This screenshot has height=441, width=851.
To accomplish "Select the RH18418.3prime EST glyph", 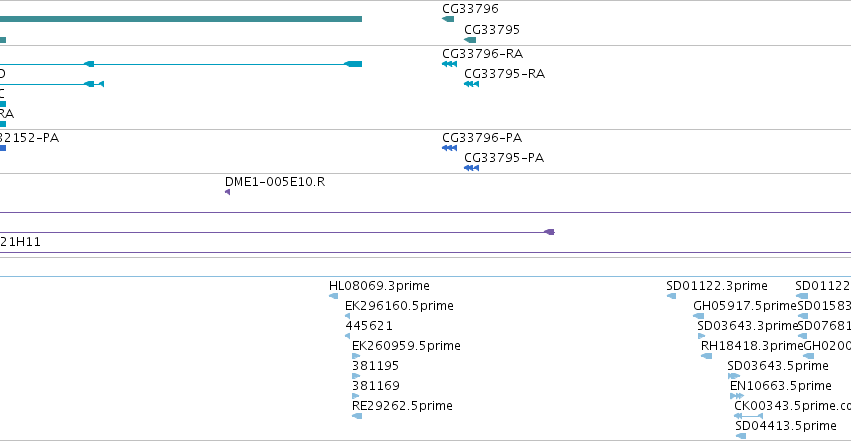I will pyautogui.click(x=707, y=356).
